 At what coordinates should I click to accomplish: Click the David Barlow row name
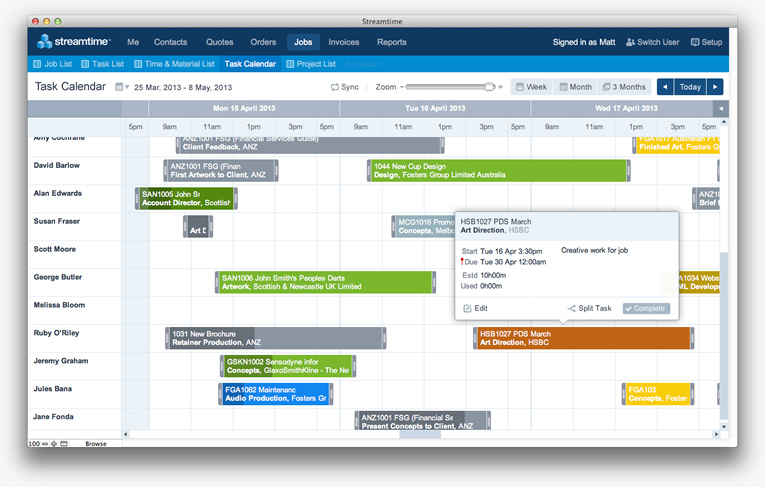57,165
